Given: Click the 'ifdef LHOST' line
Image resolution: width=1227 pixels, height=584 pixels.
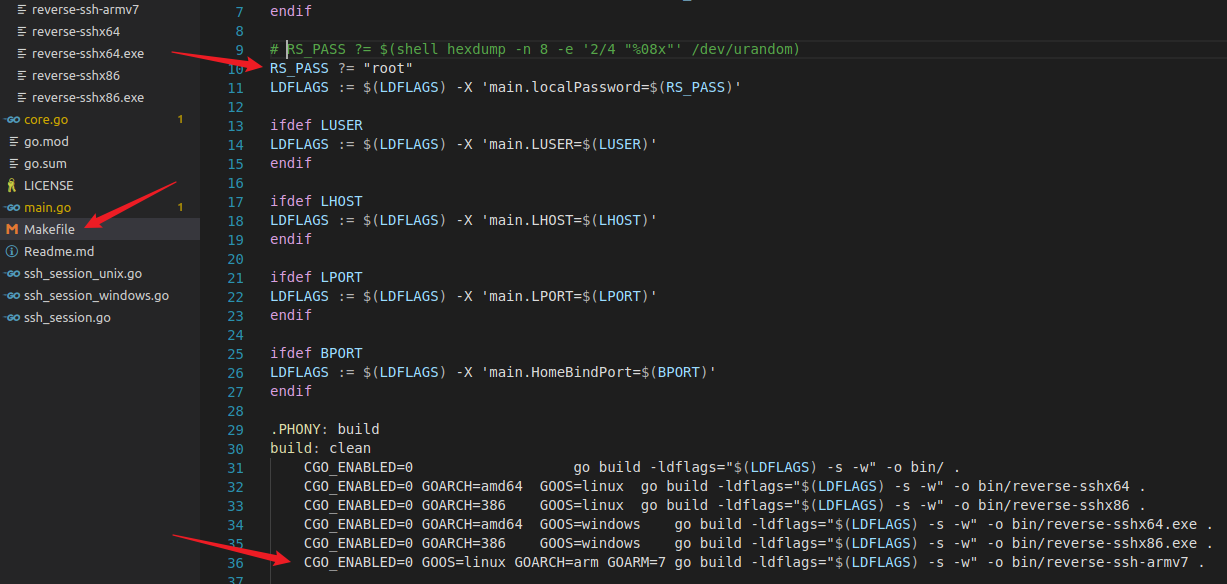Looking at the screenshot, I should pyautogui.click(x=316, y=201).
